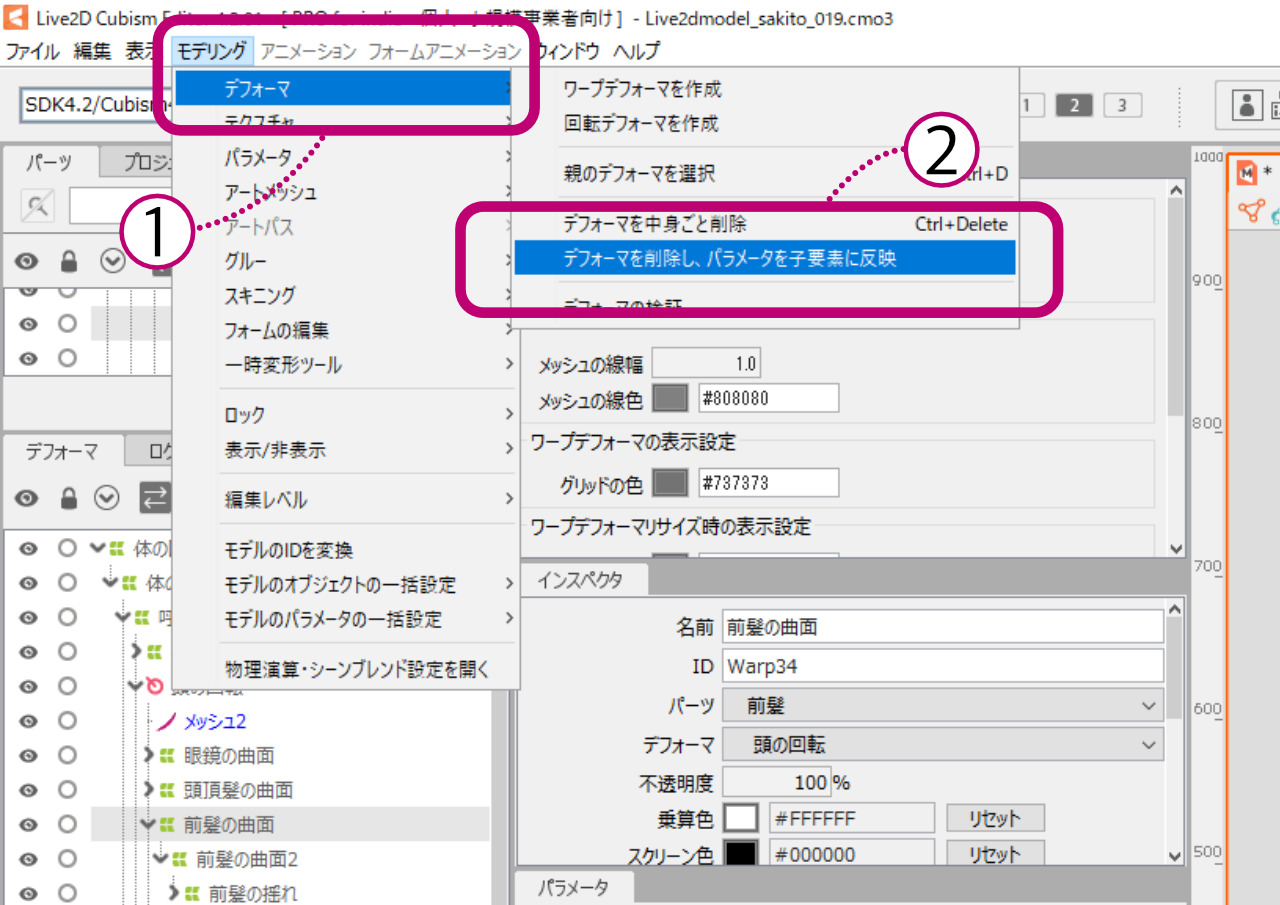Toggle visibility of 眼鏡の曲面
Viewport: 1280px width, 905px height.
pos(27,755)
